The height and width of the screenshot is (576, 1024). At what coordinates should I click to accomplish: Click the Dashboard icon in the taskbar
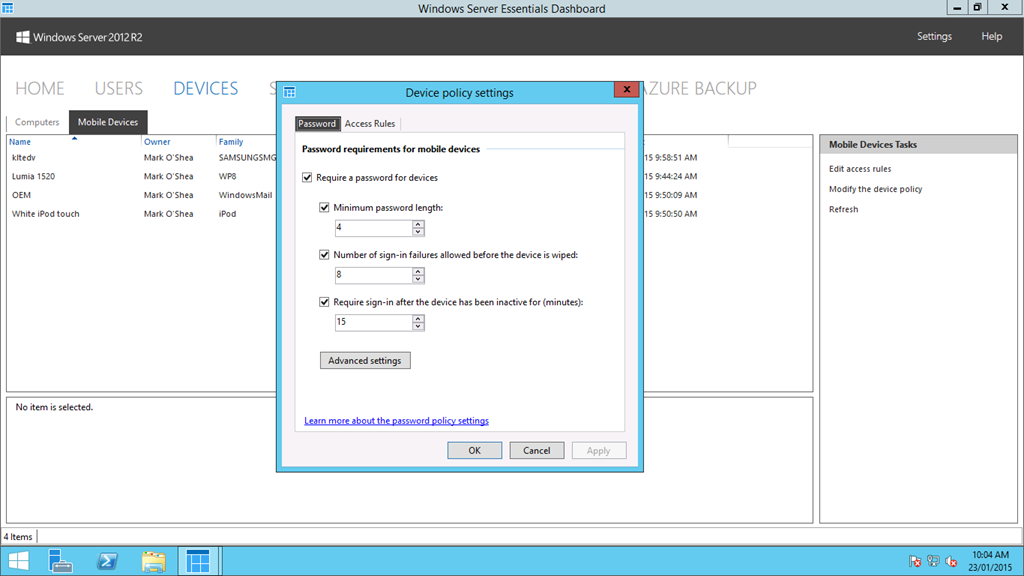pos(198,561)
